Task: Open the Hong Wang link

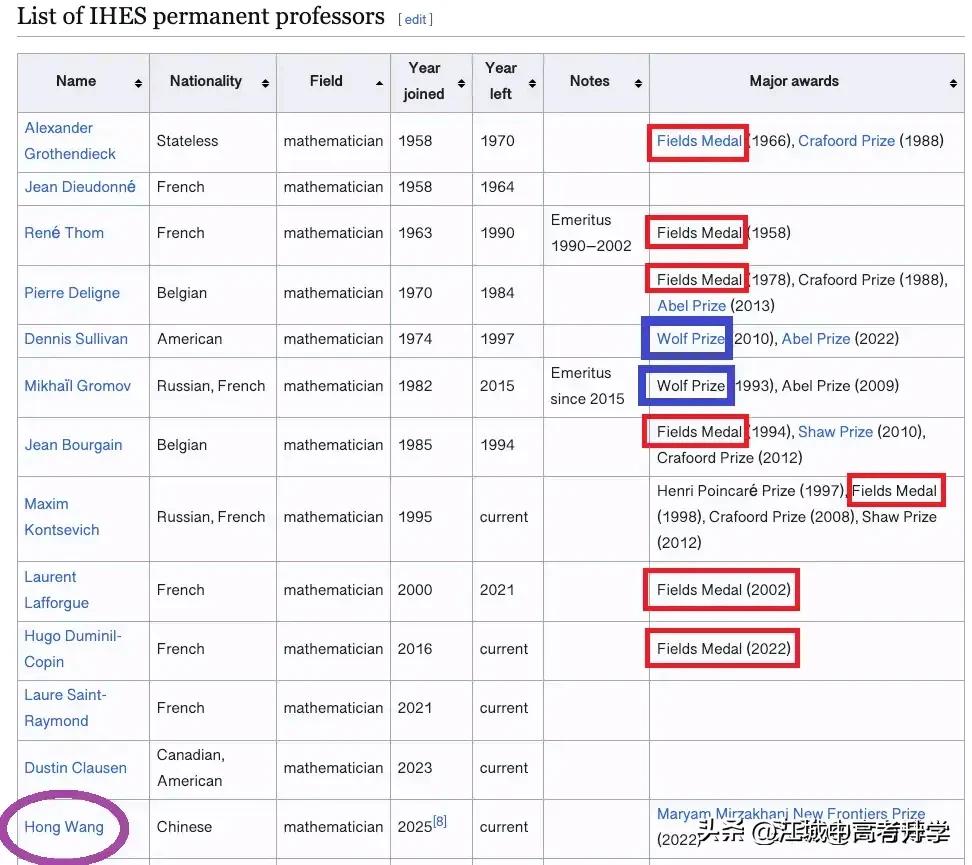Action: 64,827
